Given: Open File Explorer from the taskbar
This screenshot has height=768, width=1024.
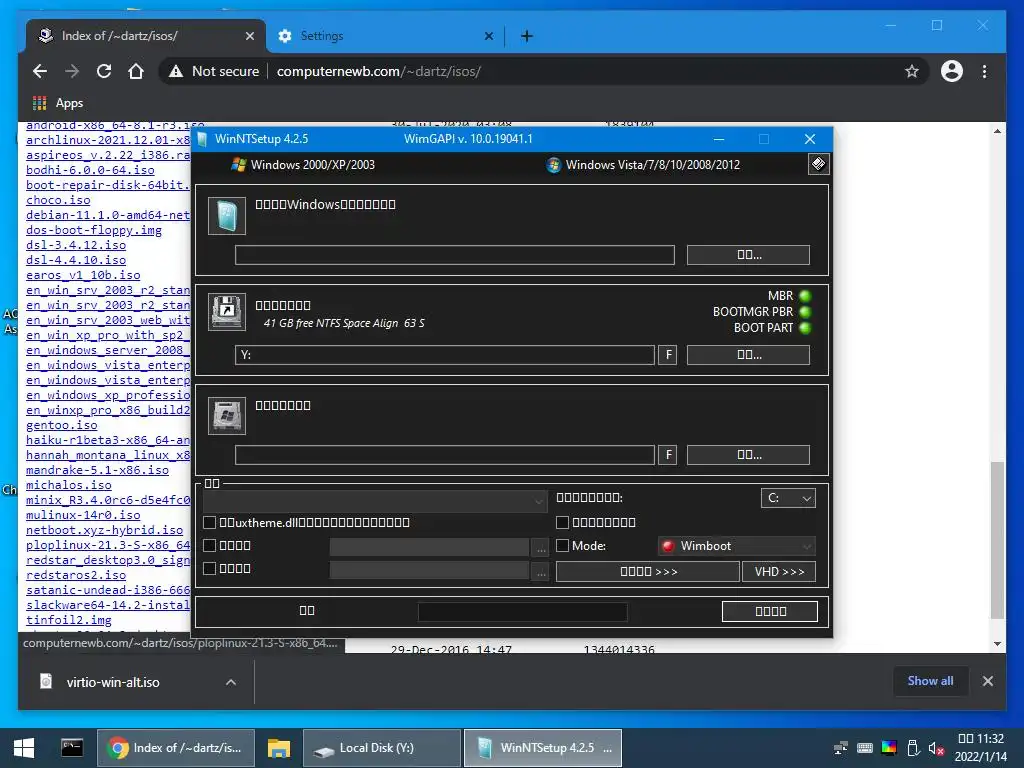Looking at the screenshot, I should pyautogui.click(x=279, y=748).
